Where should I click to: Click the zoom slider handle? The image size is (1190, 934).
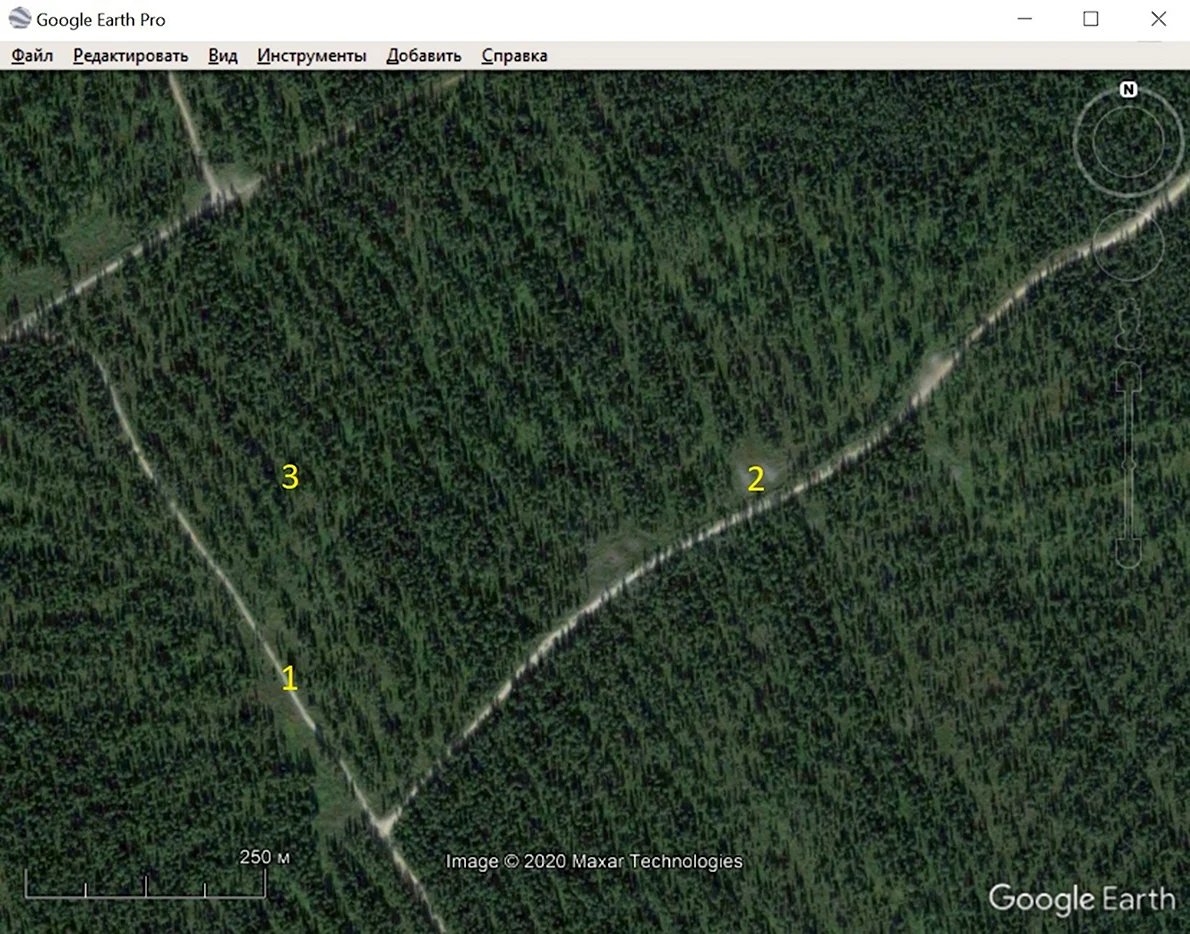point(1129,464)
